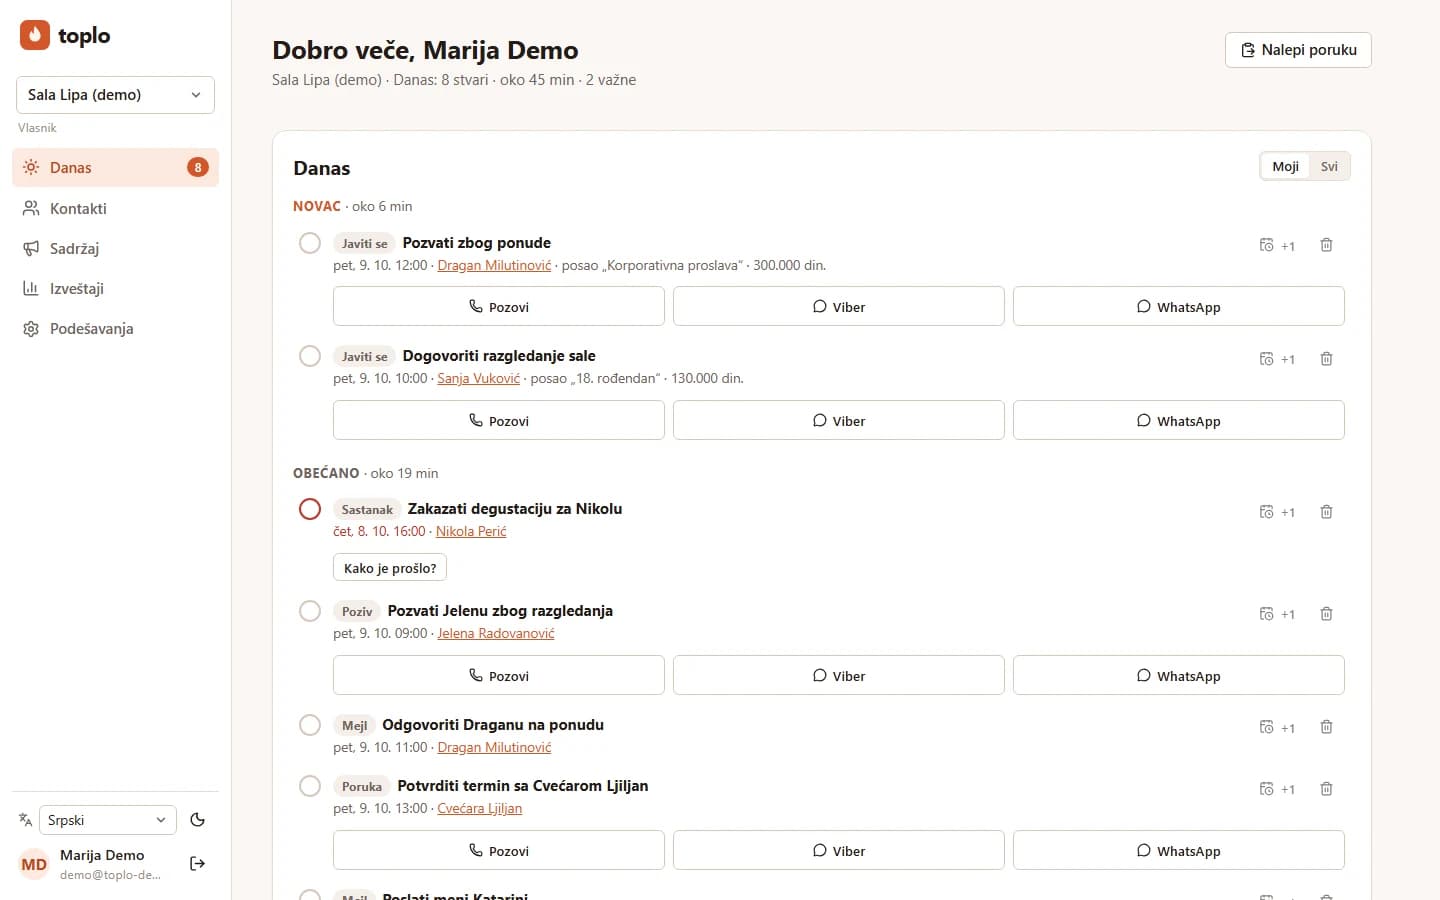Open the Sanja Vuković contact link
This screenshot has height=900, width=1440.
tap(478, 379)
